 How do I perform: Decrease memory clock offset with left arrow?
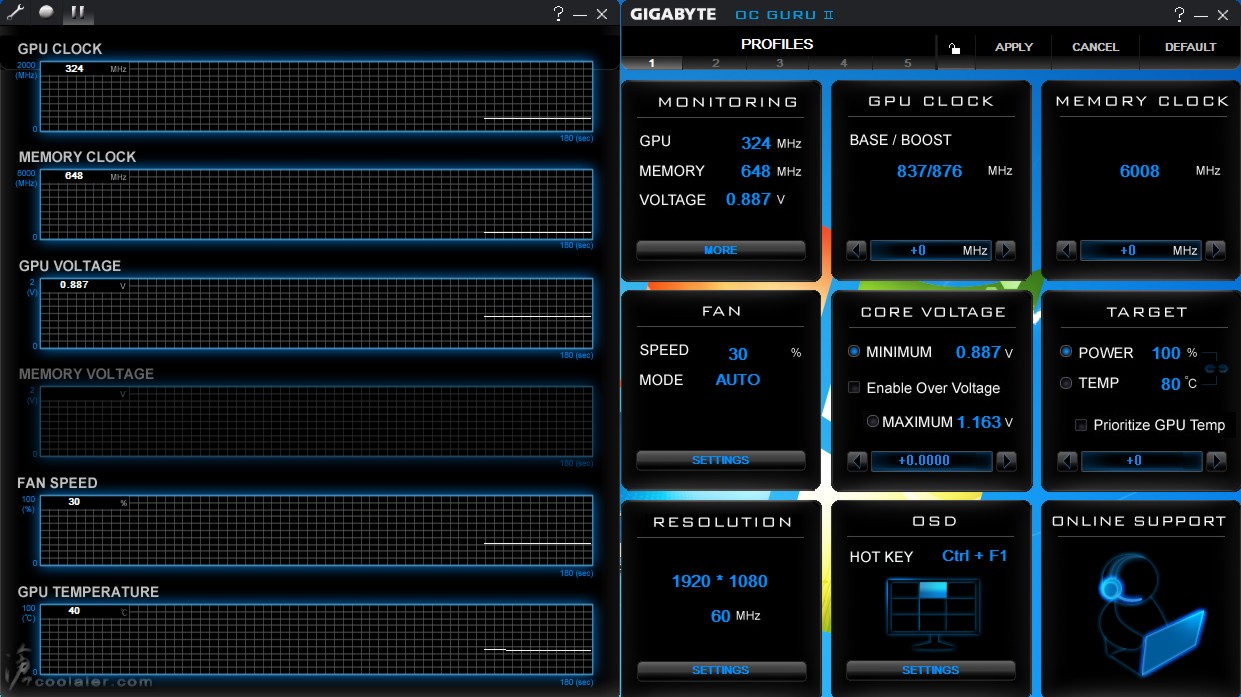(x=1067, y=250)
